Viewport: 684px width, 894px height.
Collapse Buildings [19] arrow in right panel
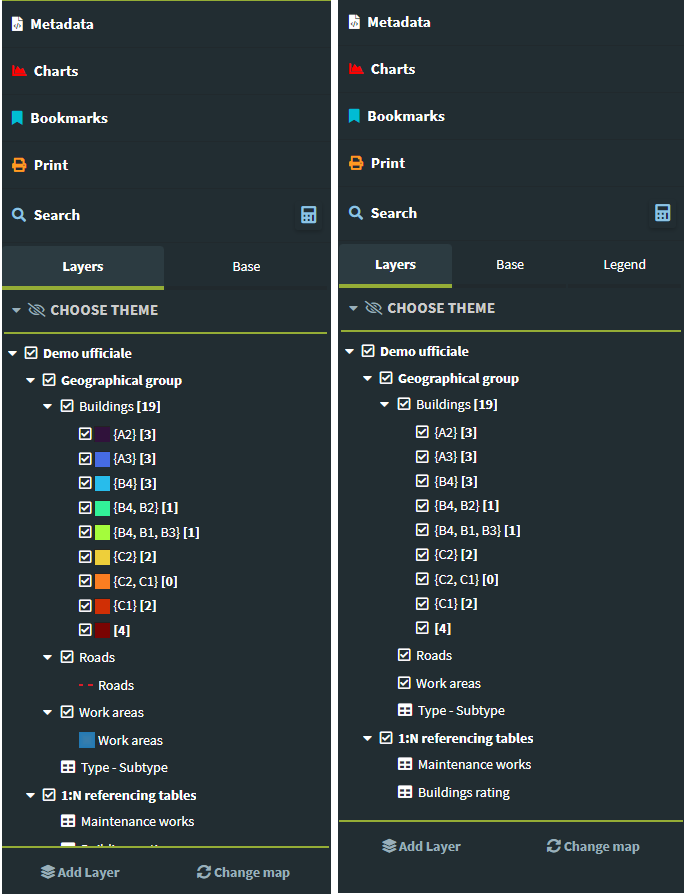click(x=385, y=404)
